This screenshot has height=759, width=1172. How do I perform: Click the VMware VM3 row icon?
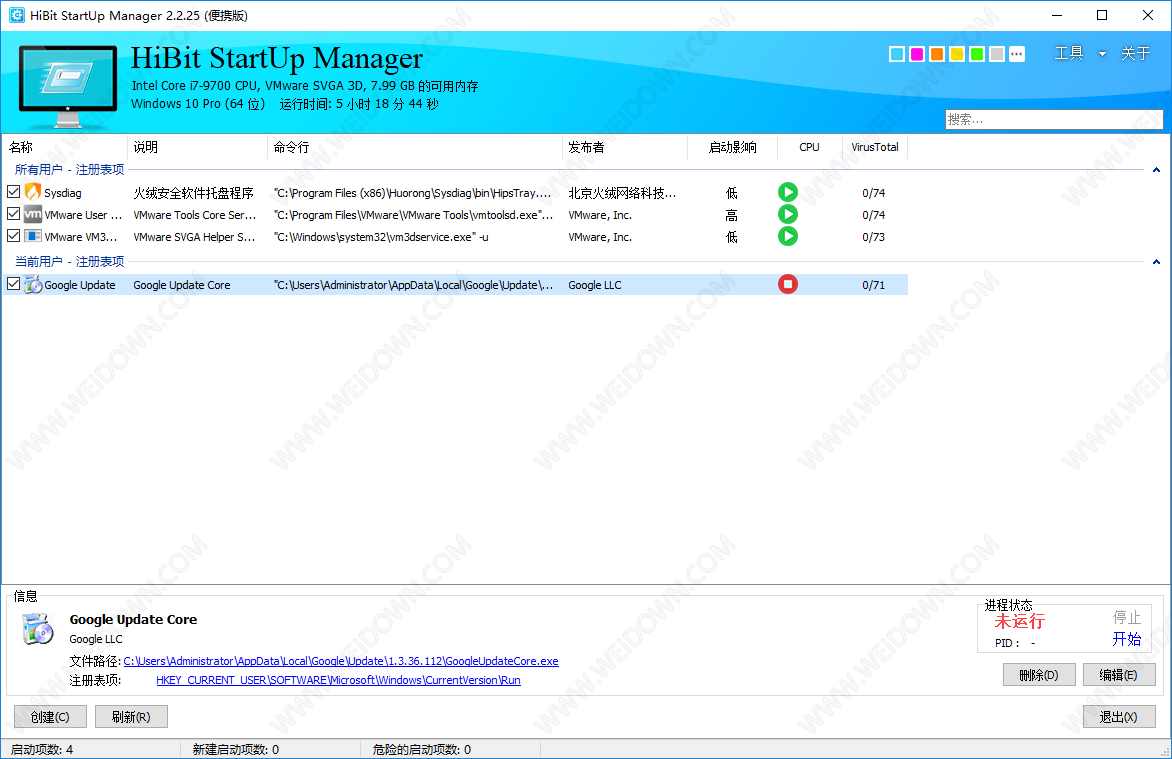[33, 236]
